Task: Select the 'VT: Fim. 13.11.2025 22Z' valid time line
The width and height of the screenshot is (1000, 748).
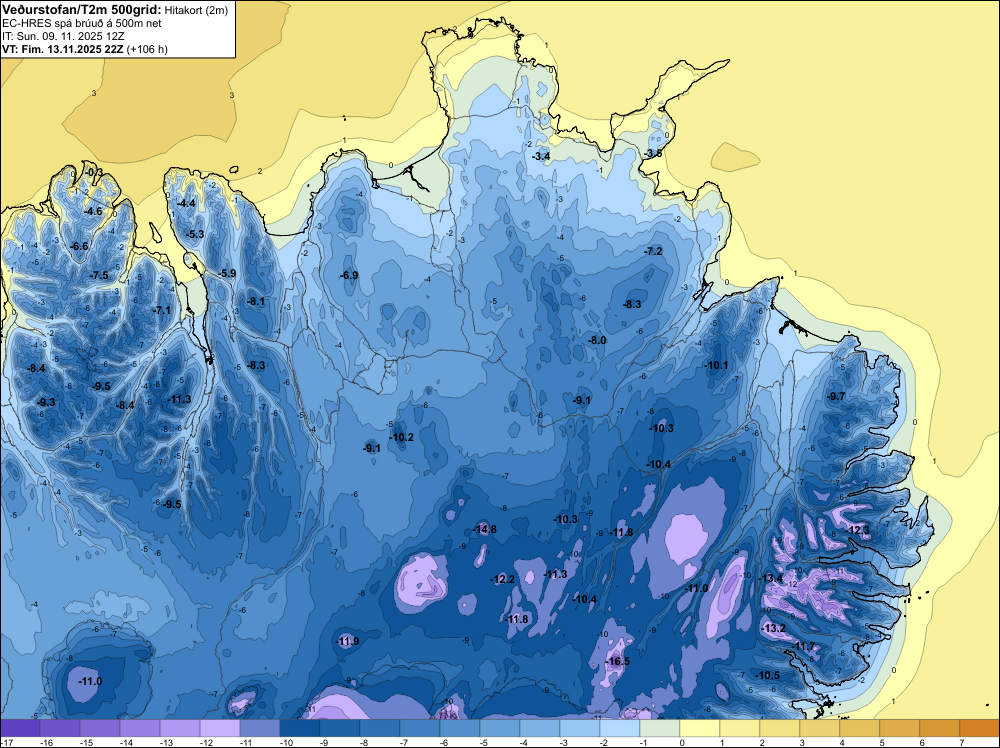Action: [x=63, y=49]
